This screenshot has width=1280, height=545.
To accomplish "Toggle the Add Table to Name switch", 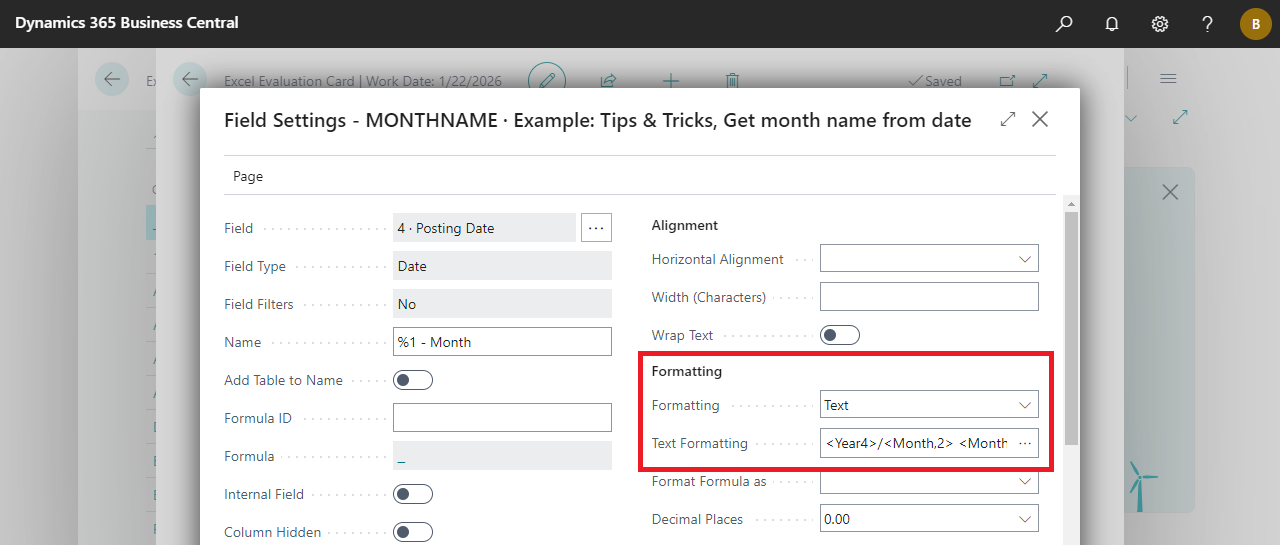I will (x=413, y=380).
